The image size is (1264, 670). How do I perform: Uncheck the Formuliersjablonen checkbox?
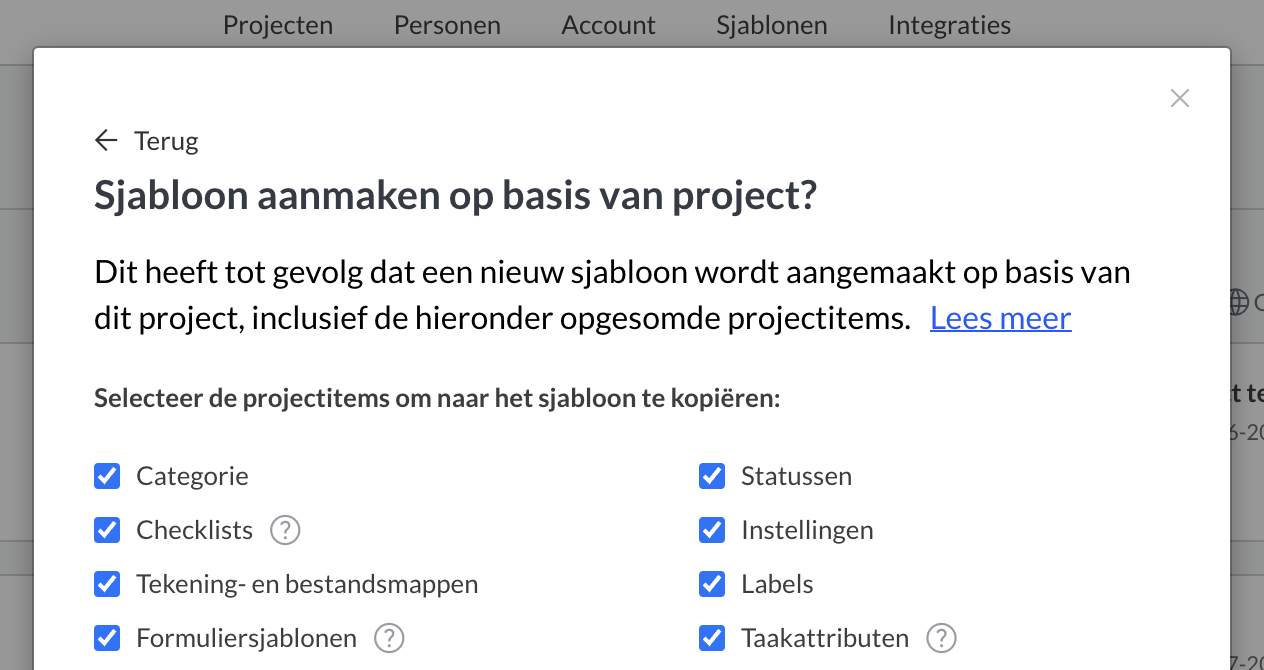coord(107,638)
